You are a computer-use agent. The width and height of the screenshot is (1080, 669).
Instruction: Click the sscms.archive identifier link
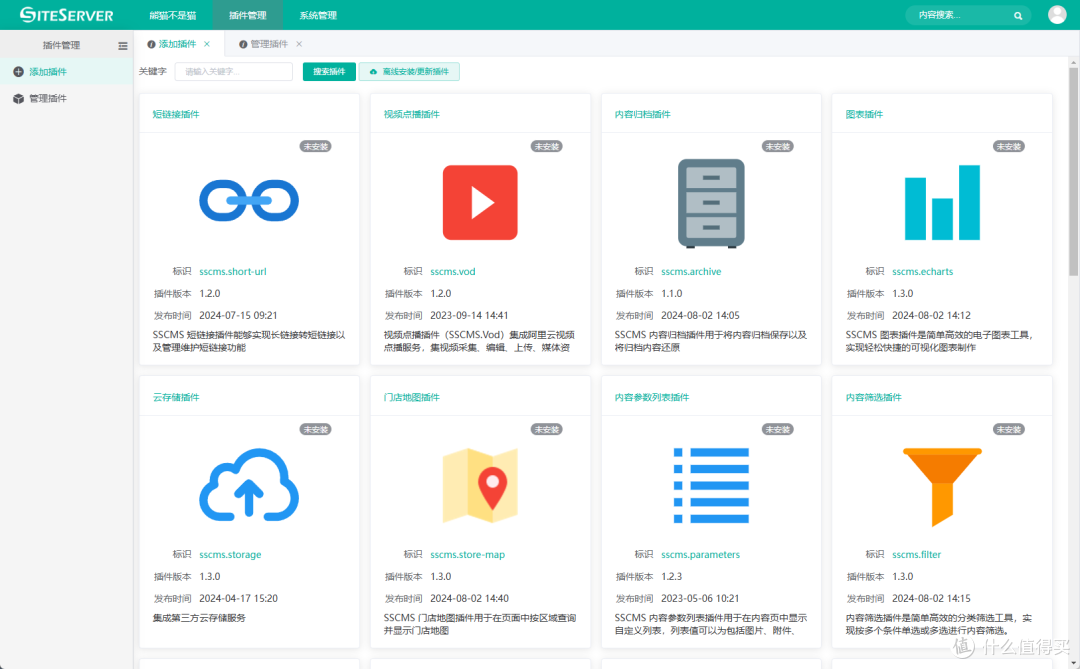[x=691, y=271]
